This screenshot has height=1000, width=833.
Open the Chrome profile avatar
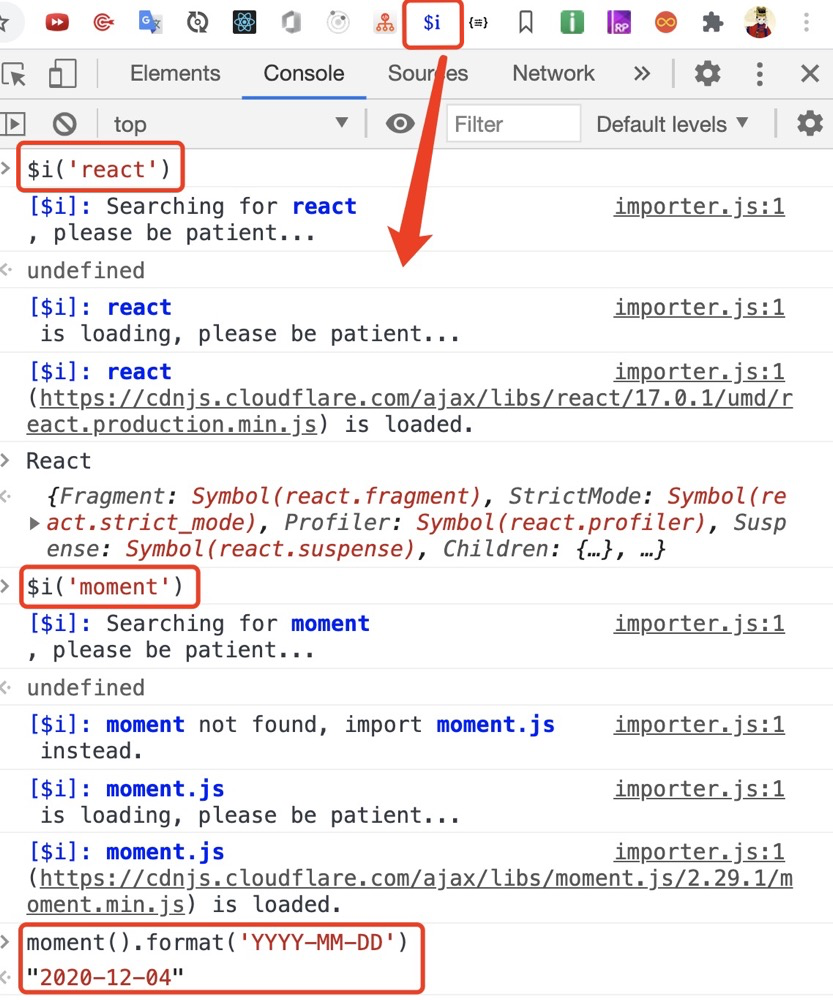(x=760, y=22)
